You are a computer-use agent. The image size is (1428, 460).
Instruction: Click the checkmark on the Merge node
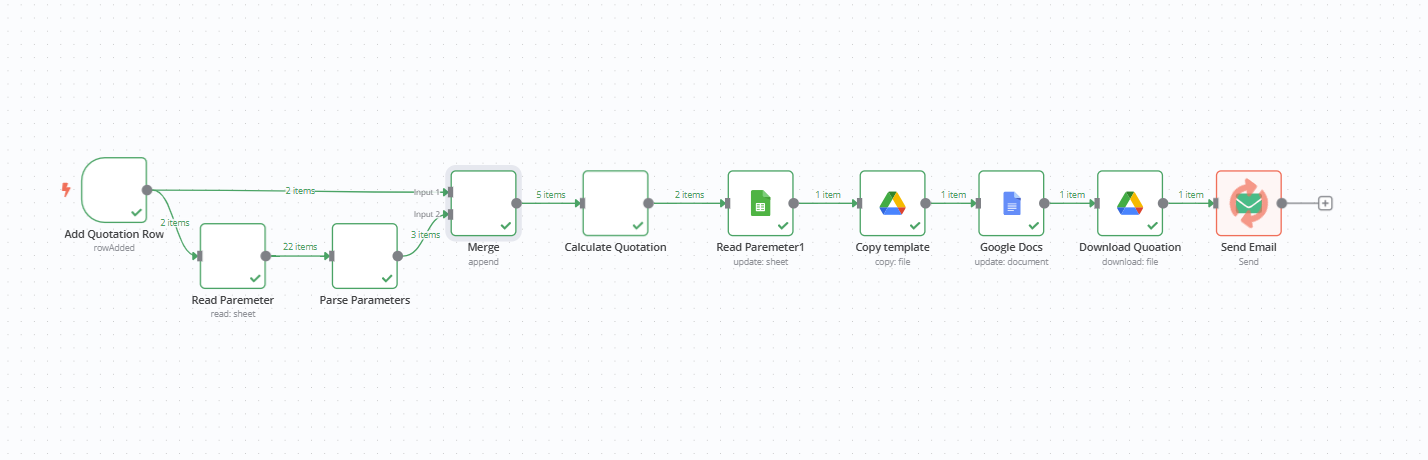pyautogui.click(x=505, y=225)
